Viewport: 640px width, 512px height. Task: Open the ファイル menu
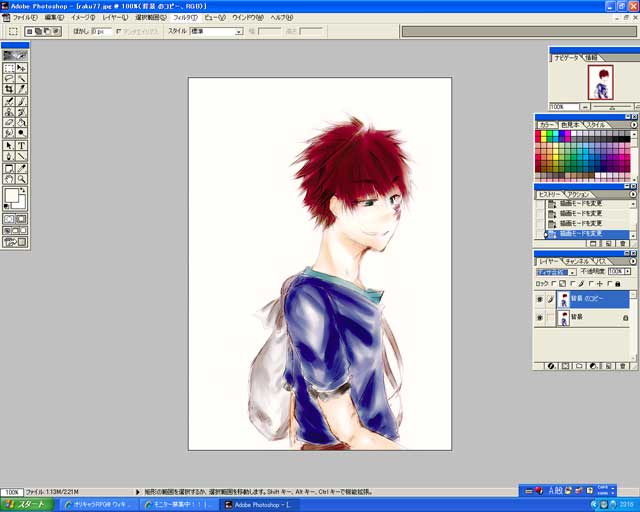point(24,18)
